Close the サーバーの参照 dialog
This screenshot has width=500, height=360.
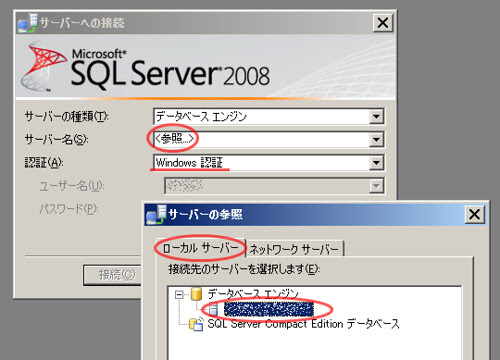[x=475, y=214]
